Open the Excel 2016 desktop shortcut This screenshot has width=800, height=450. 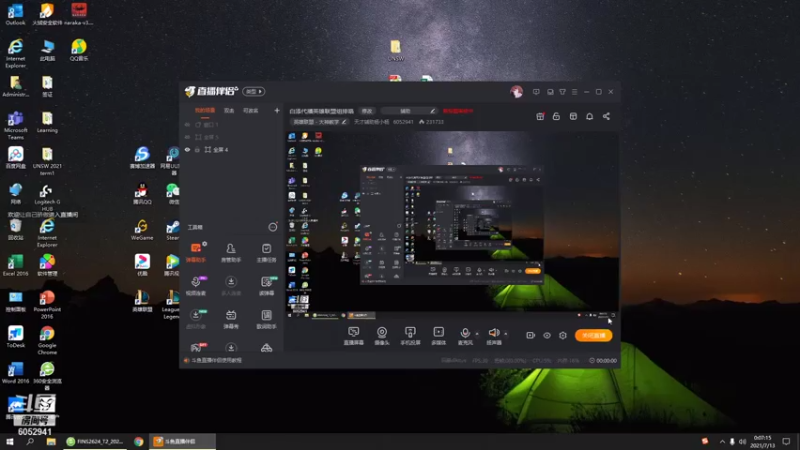[x=15, y=265]
